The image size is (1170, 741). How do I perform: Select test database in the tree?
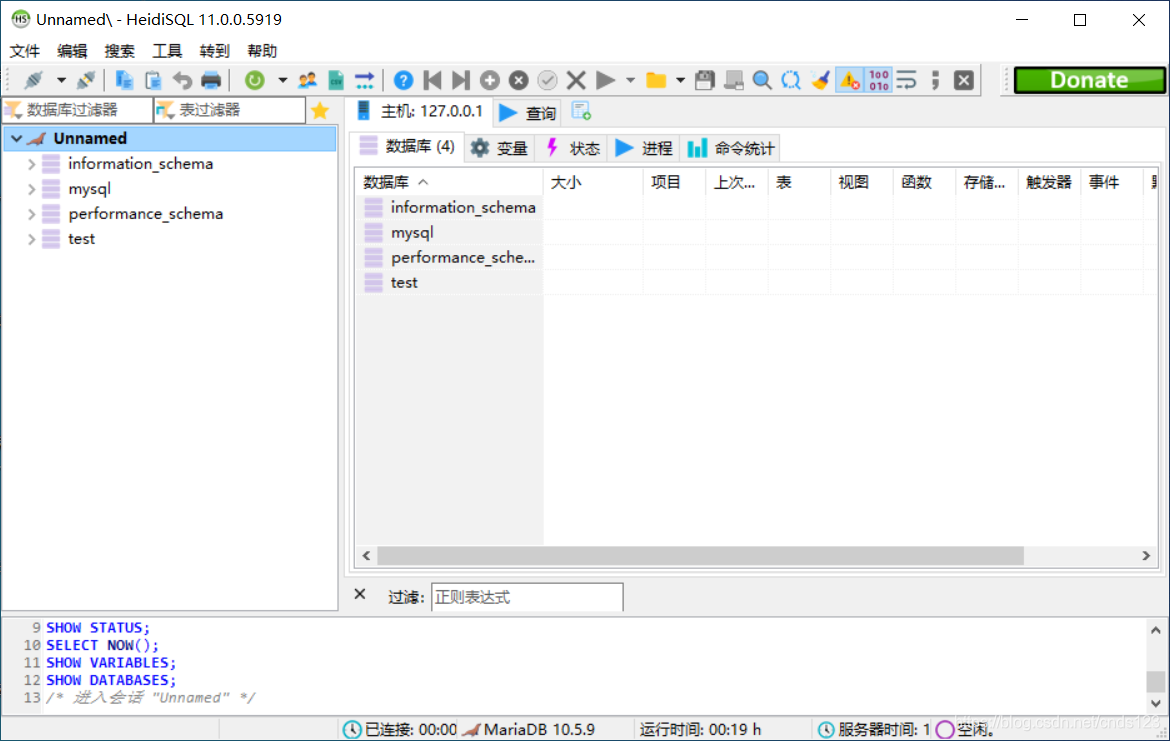click(81, 239)
